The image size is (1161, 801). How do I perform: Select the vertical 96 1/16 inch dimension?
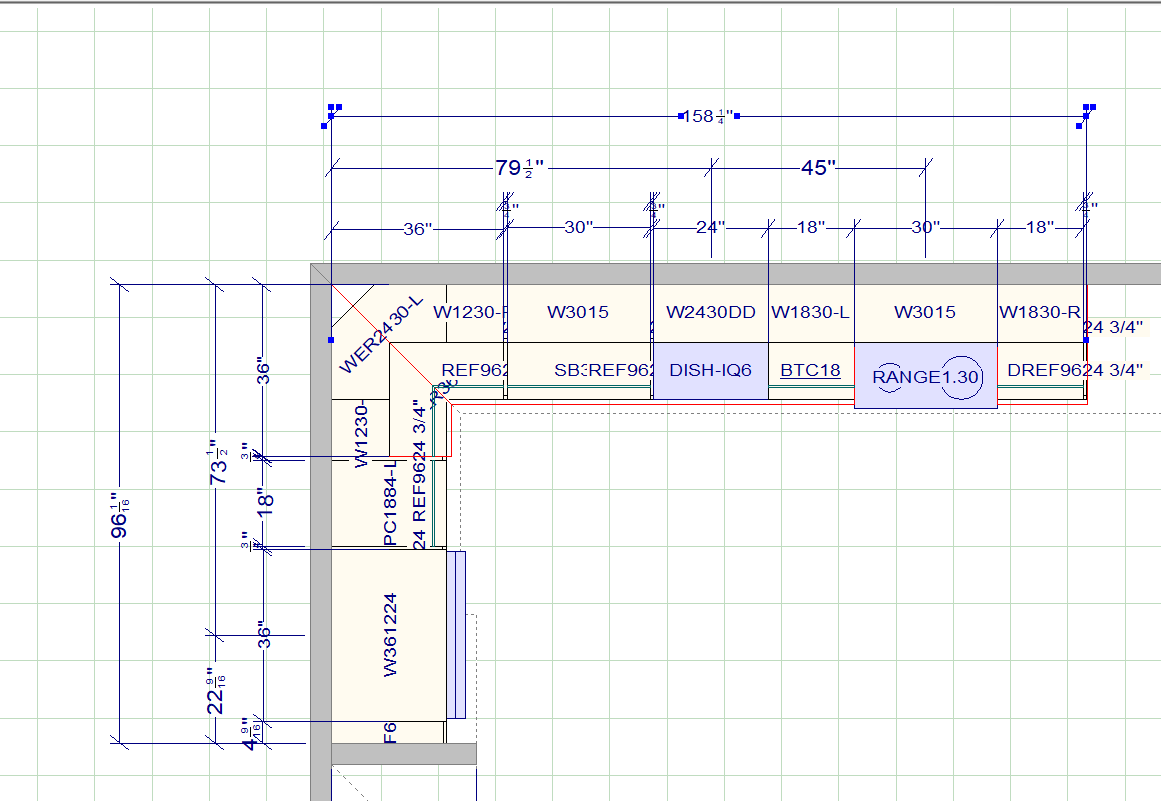click(x=119, y=510)
